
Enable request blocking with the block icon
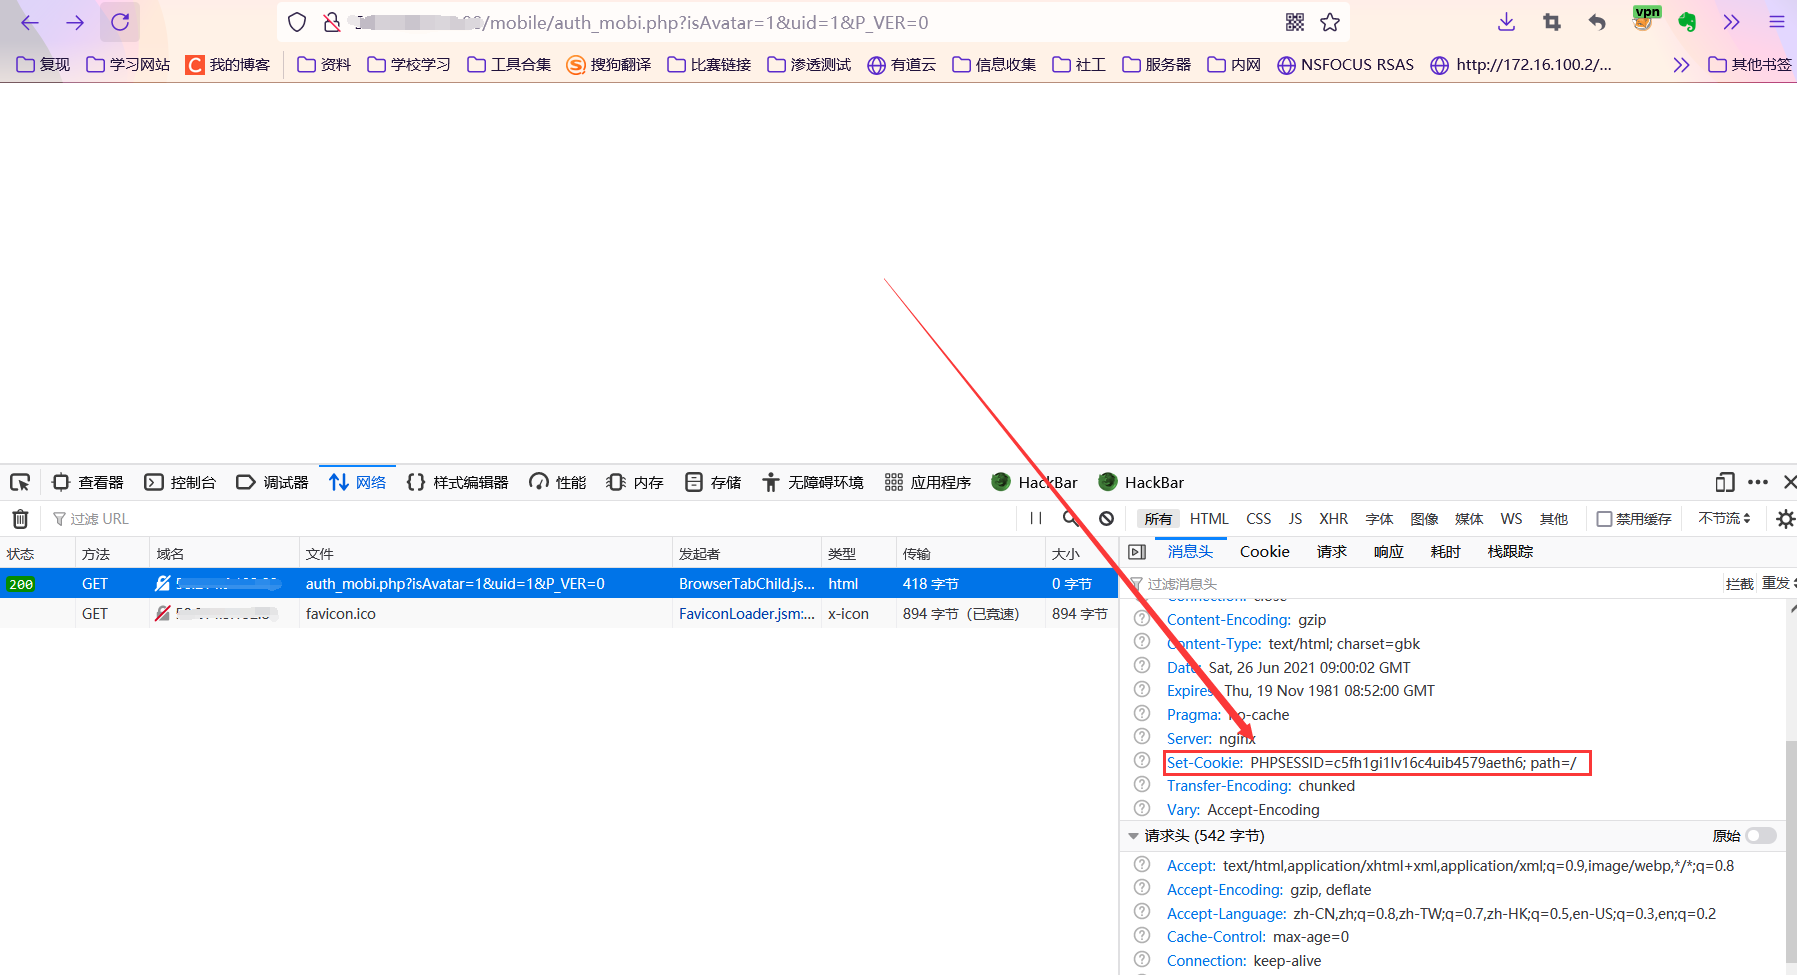tap(1105, 518)
